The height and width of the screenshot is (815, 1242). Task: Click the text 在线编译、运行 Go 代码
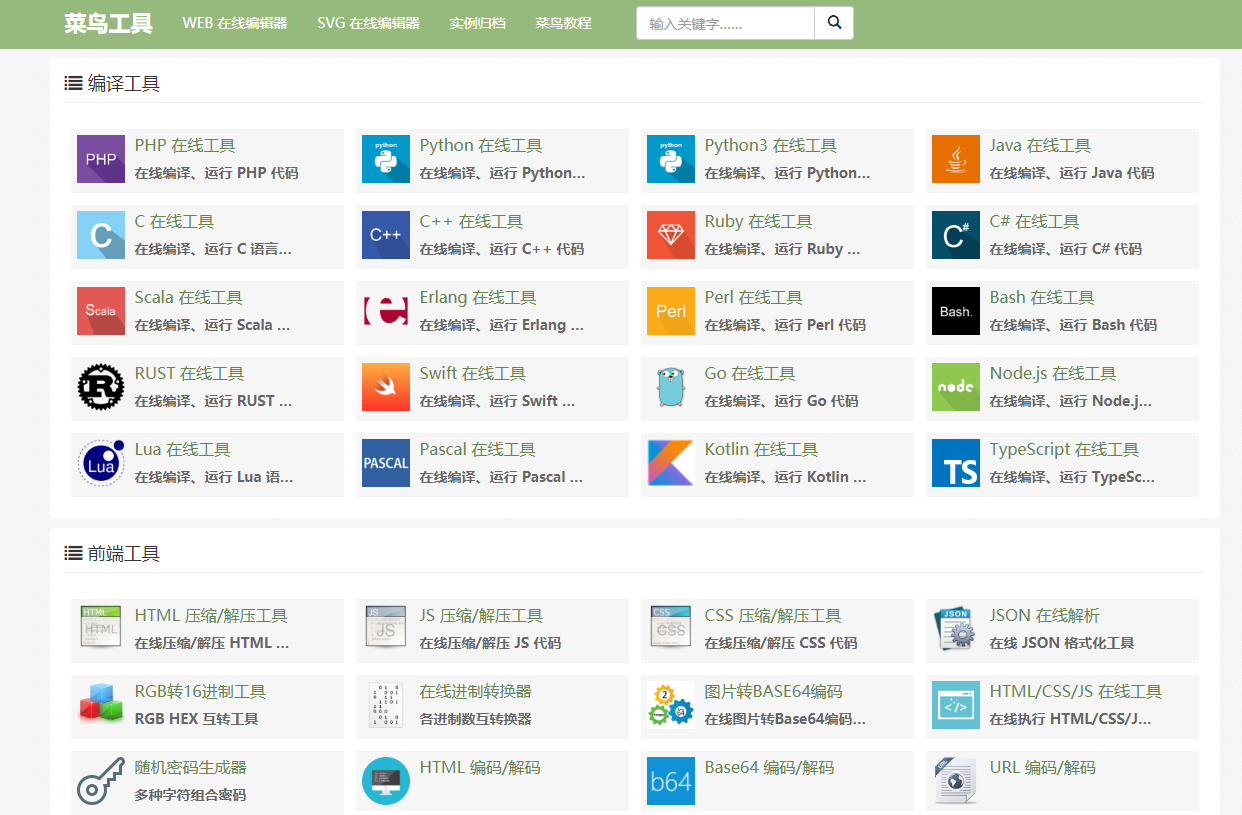pyautogui.click(x=781, y=401)
